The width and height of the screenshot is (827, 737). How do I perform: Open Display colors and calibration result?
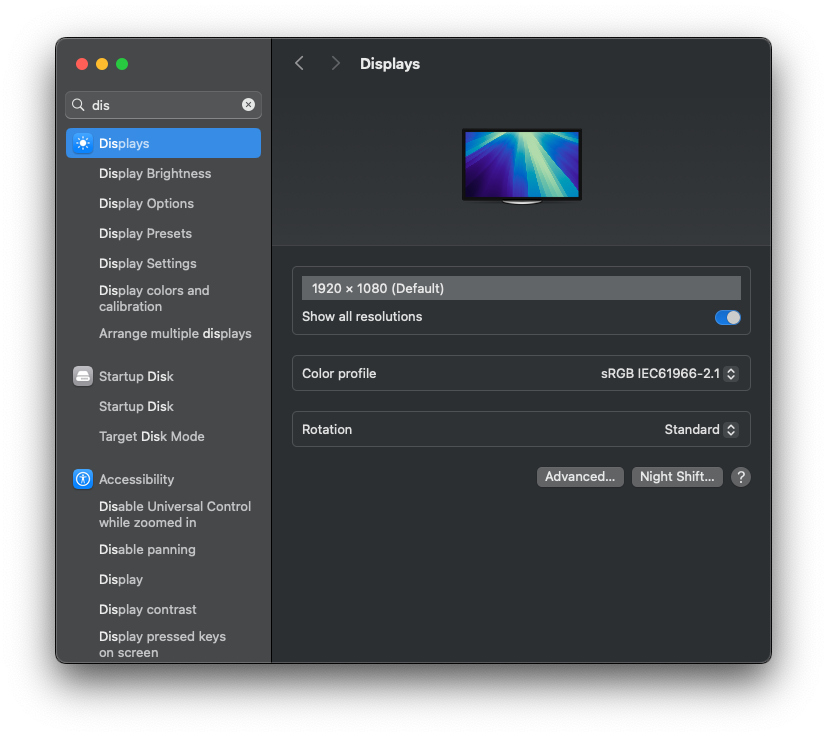[154, 299]
